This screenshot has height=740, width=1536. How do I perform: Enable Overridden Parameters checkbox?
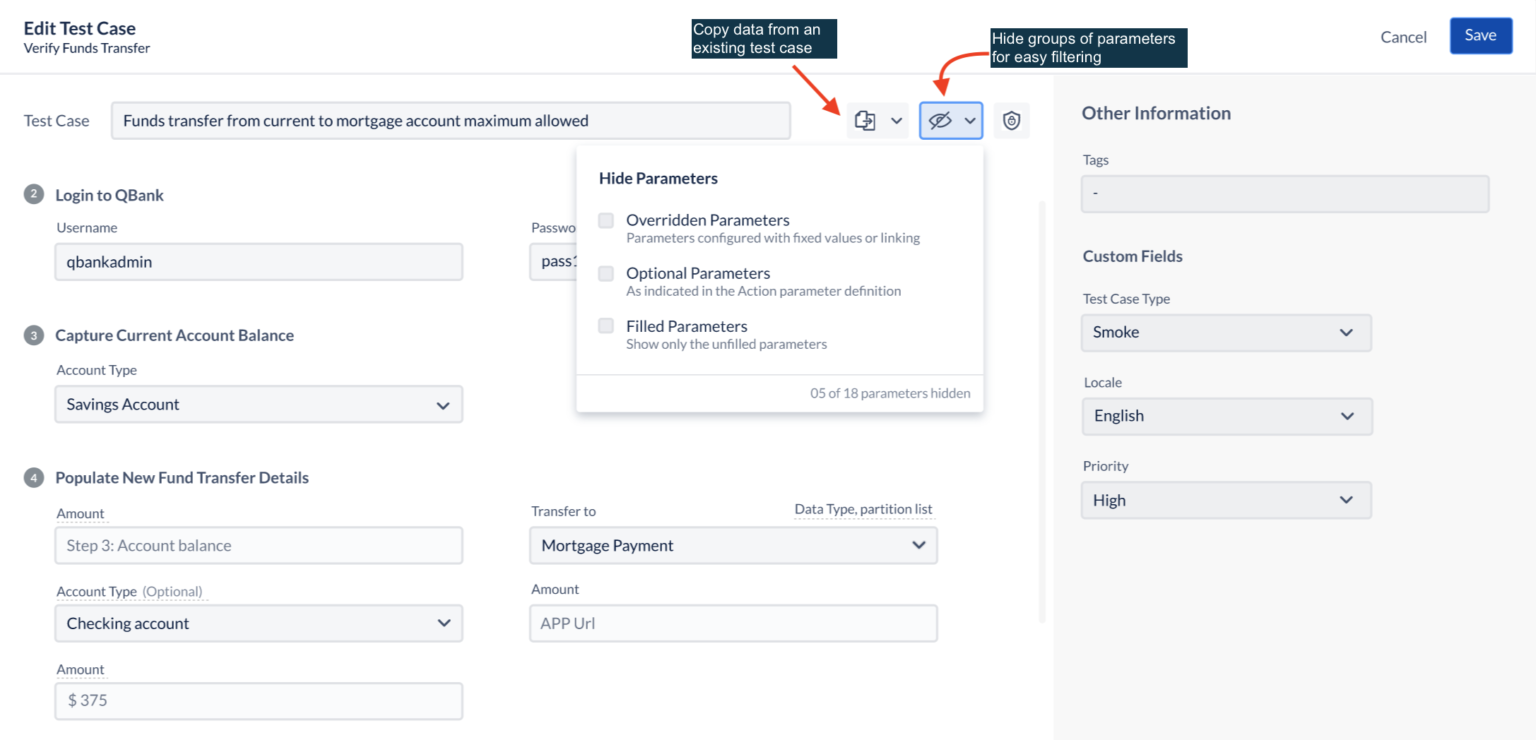point(606,220)
